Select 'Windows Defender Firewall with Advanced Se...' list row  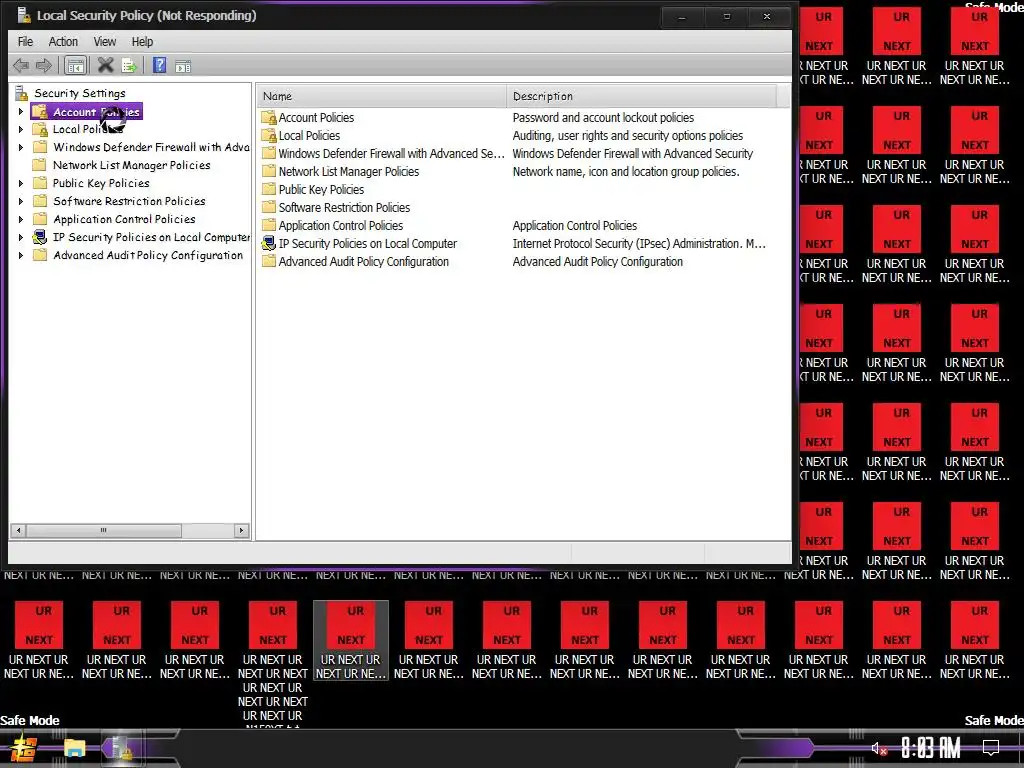click(391, 153)
